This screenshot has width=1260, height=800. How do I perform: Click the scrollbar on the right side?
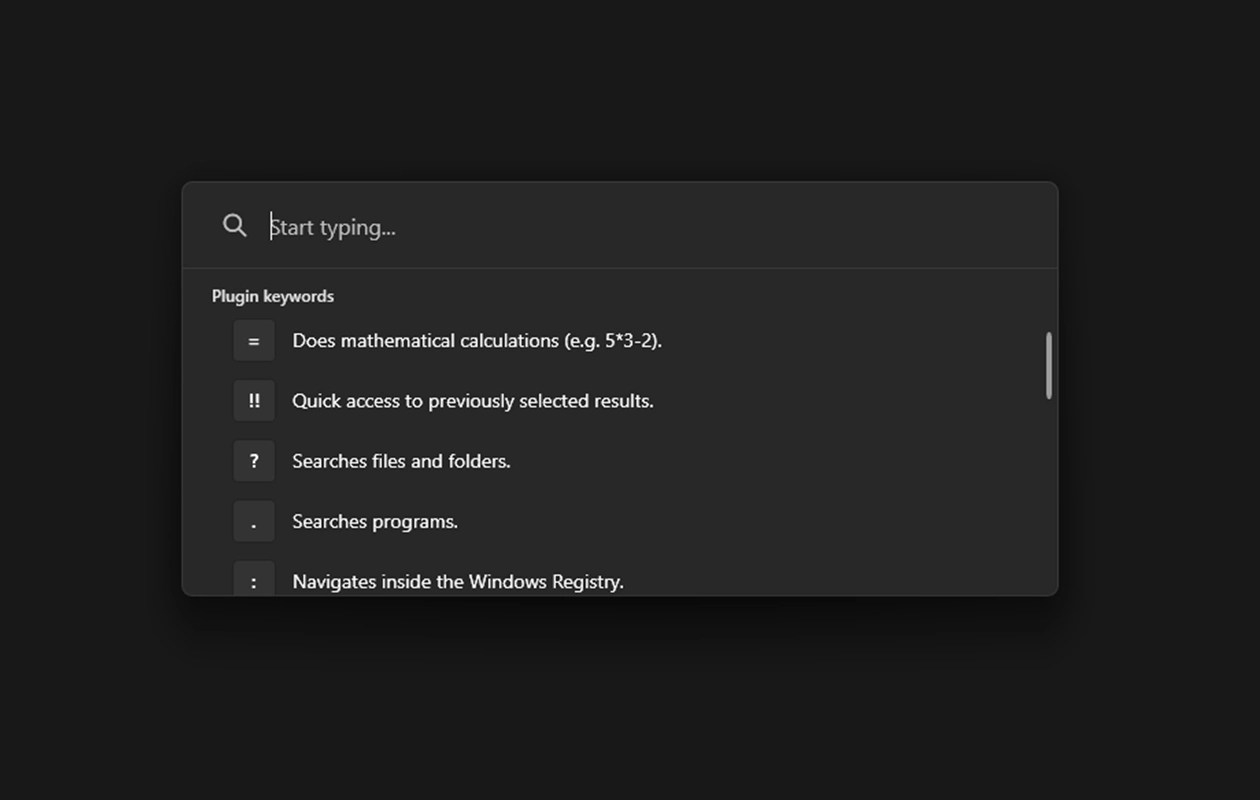coord(1048,367)
